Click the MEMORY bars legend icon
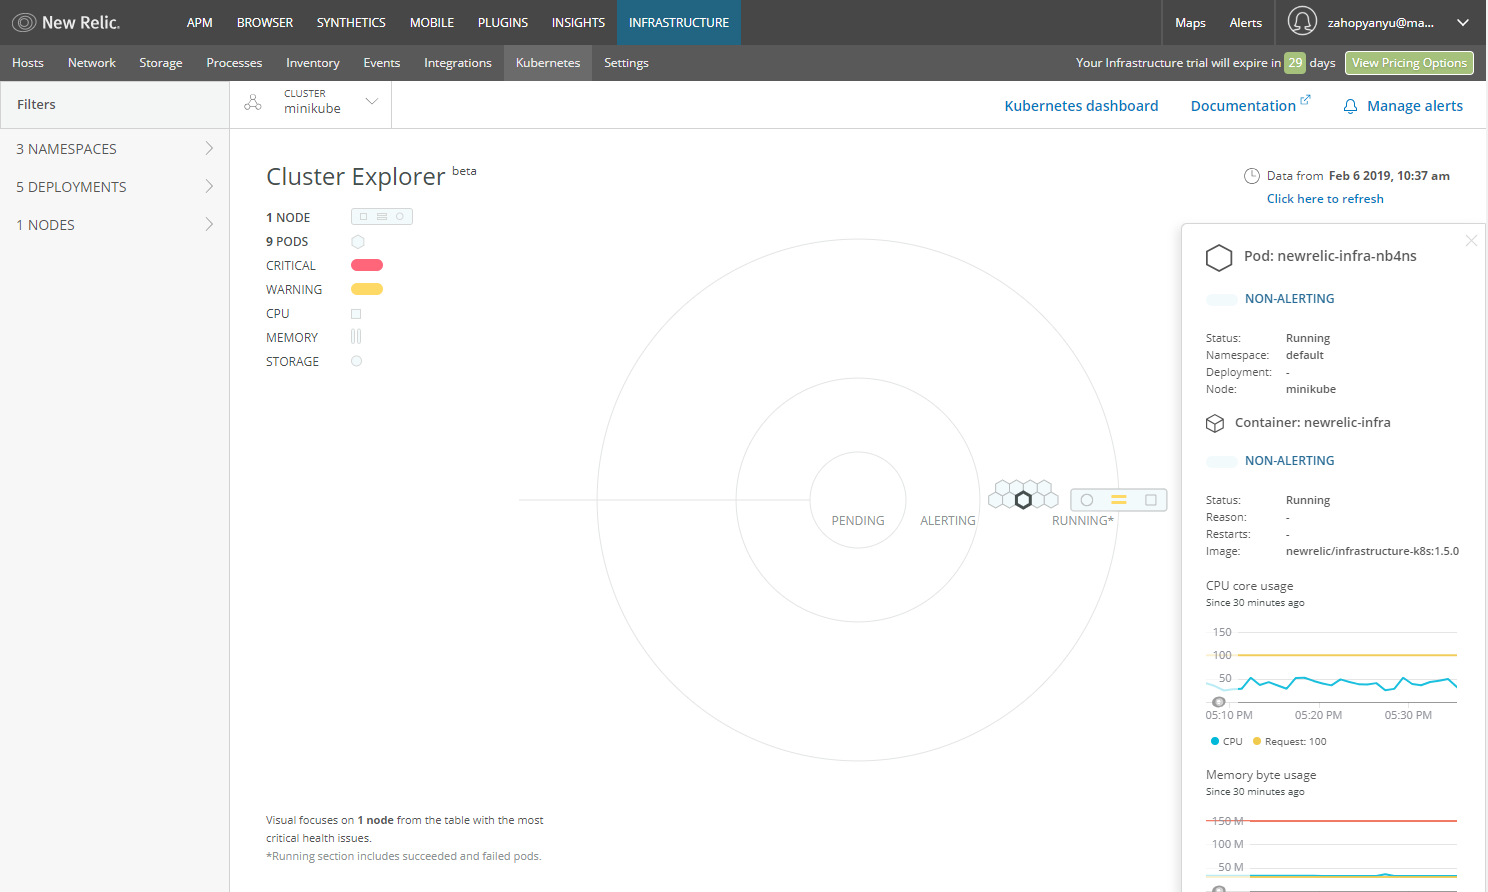Image resolution: width=1488 pixels, height=892 pixels. pos(356,337)
